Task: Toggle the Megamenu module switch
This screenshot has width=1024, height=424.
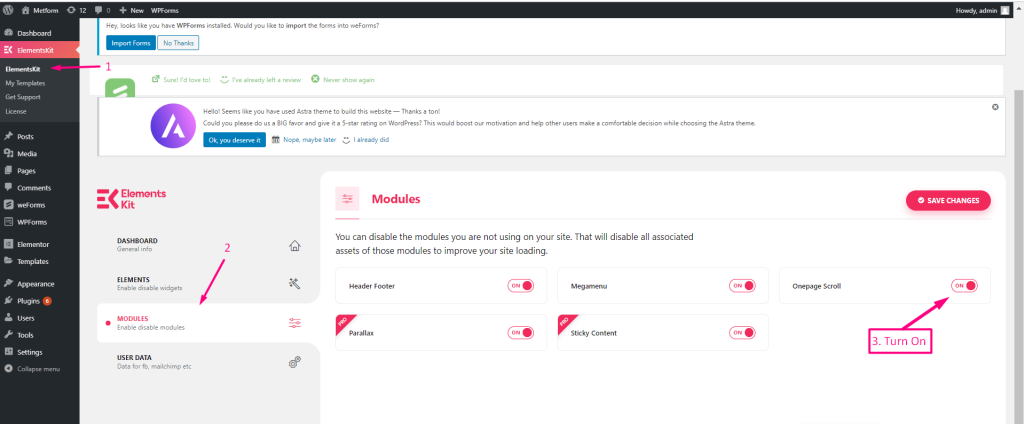Action: (743, 286)
